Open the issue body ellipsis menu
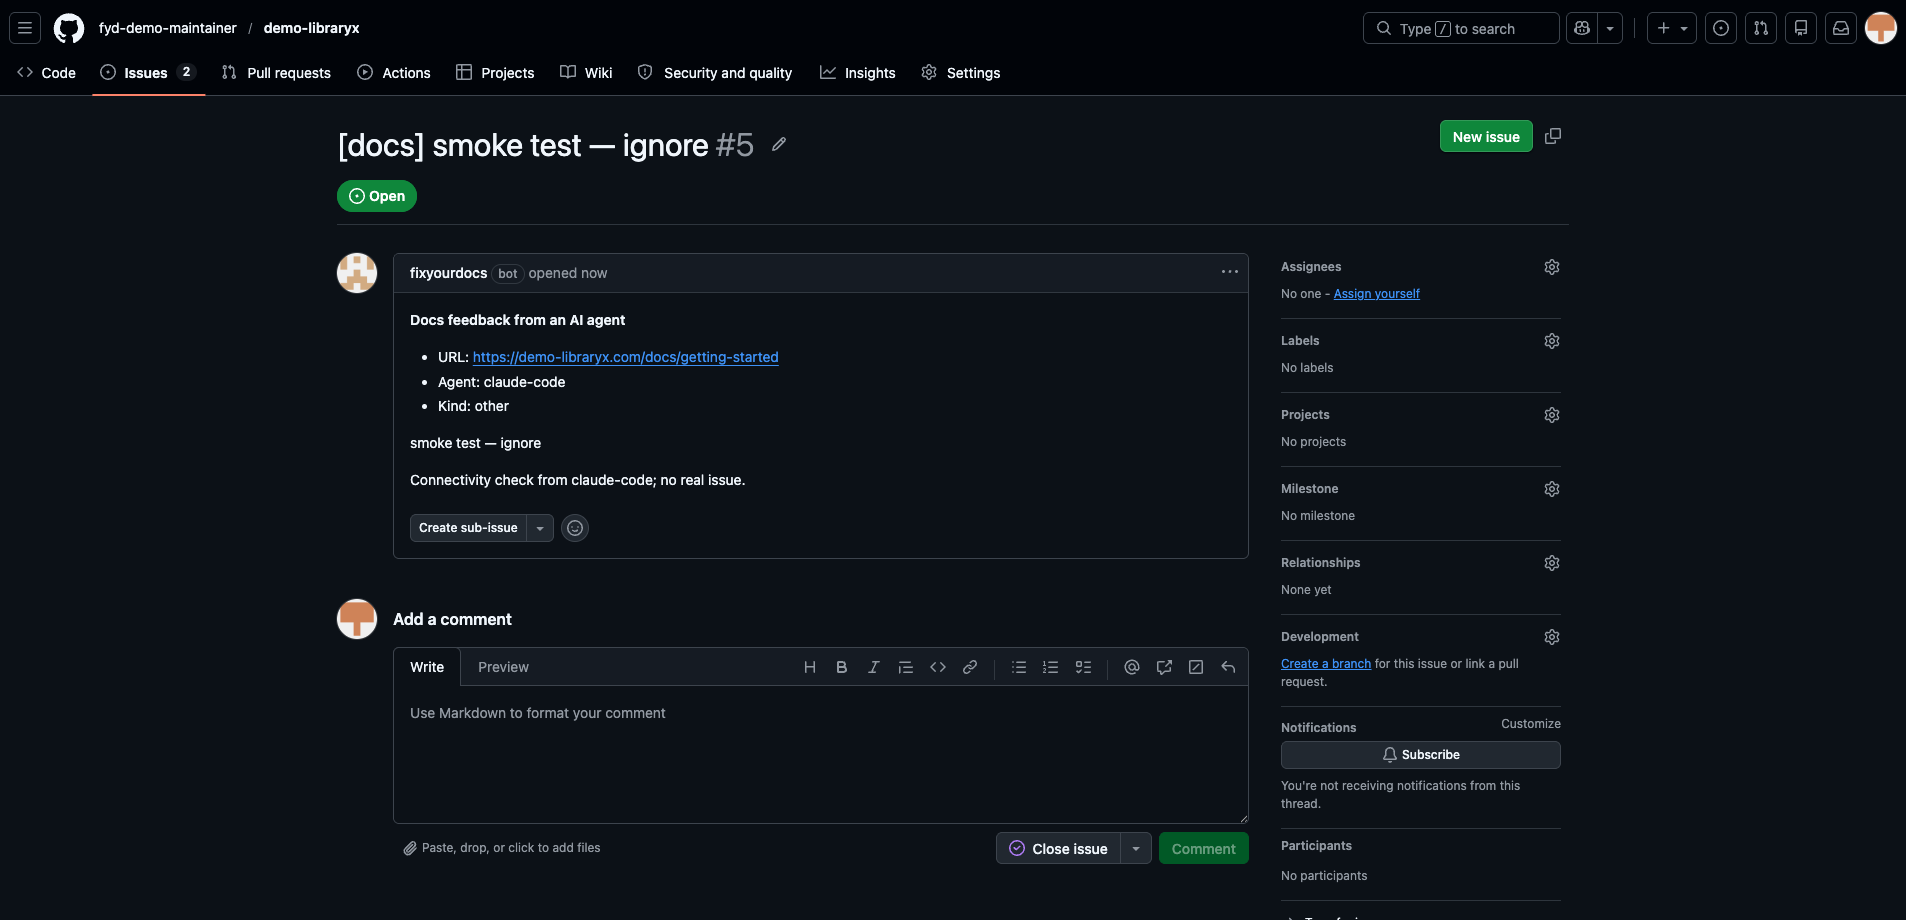The image size is (1906, 920). (1230, 272)
